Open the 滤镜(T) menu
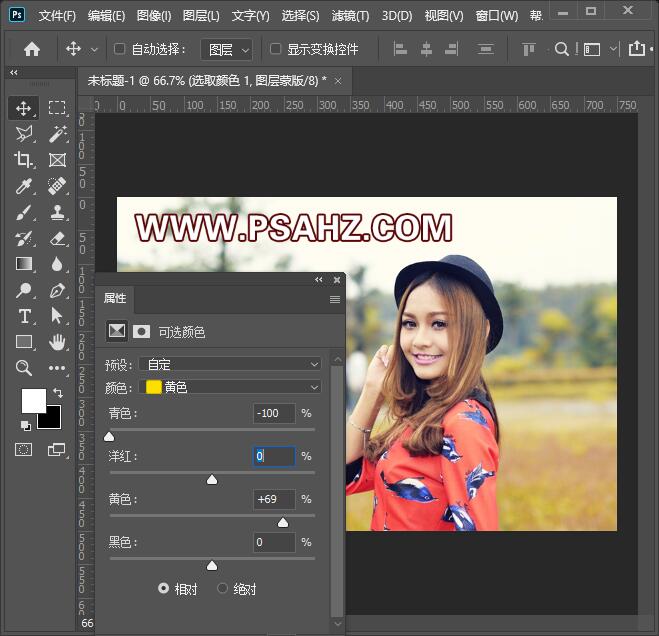This screenshot has height=636, width=659. pos(351,16)
